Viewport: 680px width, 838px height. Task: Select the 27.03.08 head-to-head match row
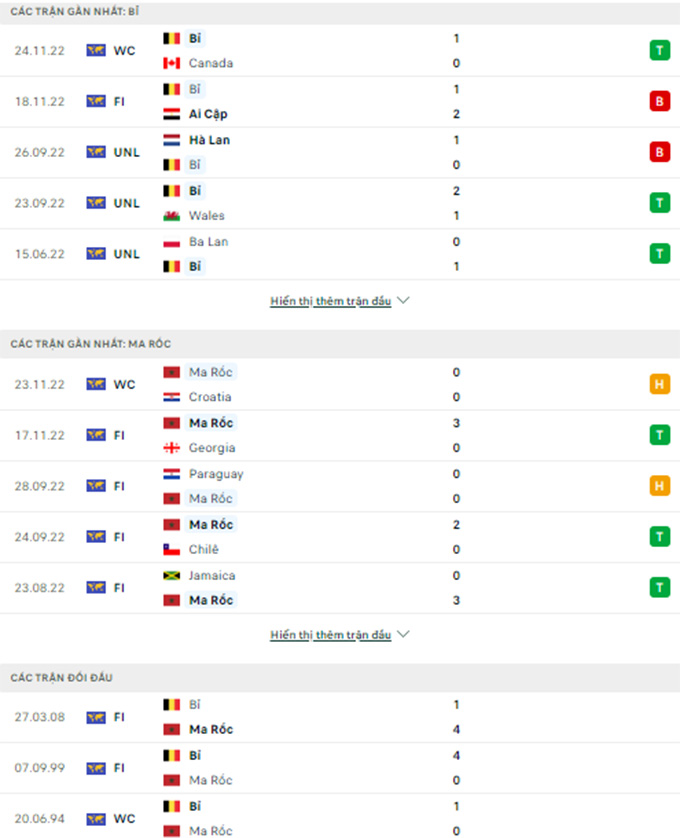340,717
